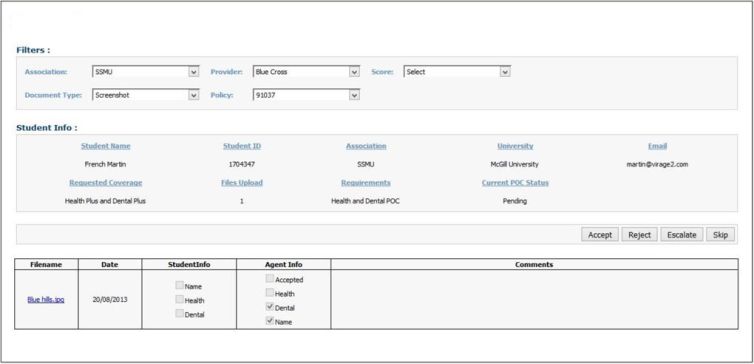Image resolution: width=754 pixels, height=364 pixels.
Task: Toggle the StudentInfo Name checkbox
Action: click(x=179, y=285)
